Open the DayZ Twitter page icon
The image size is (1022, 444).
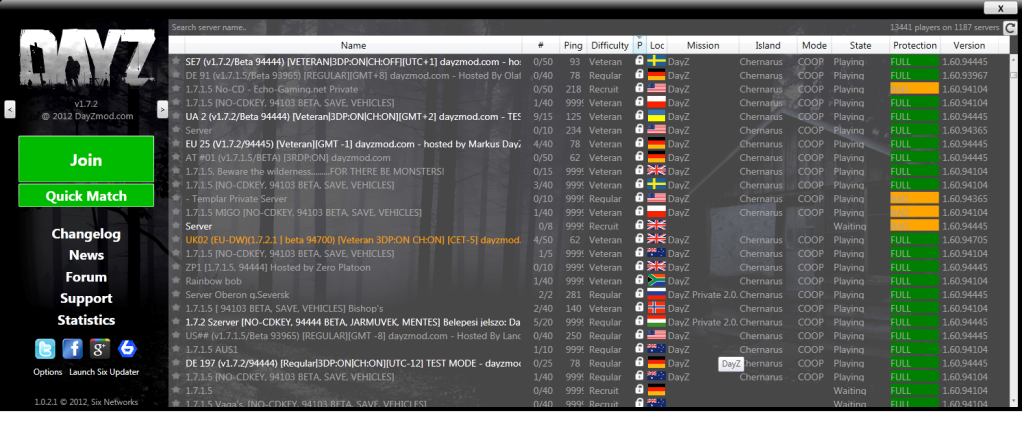[x=44, y=349]
